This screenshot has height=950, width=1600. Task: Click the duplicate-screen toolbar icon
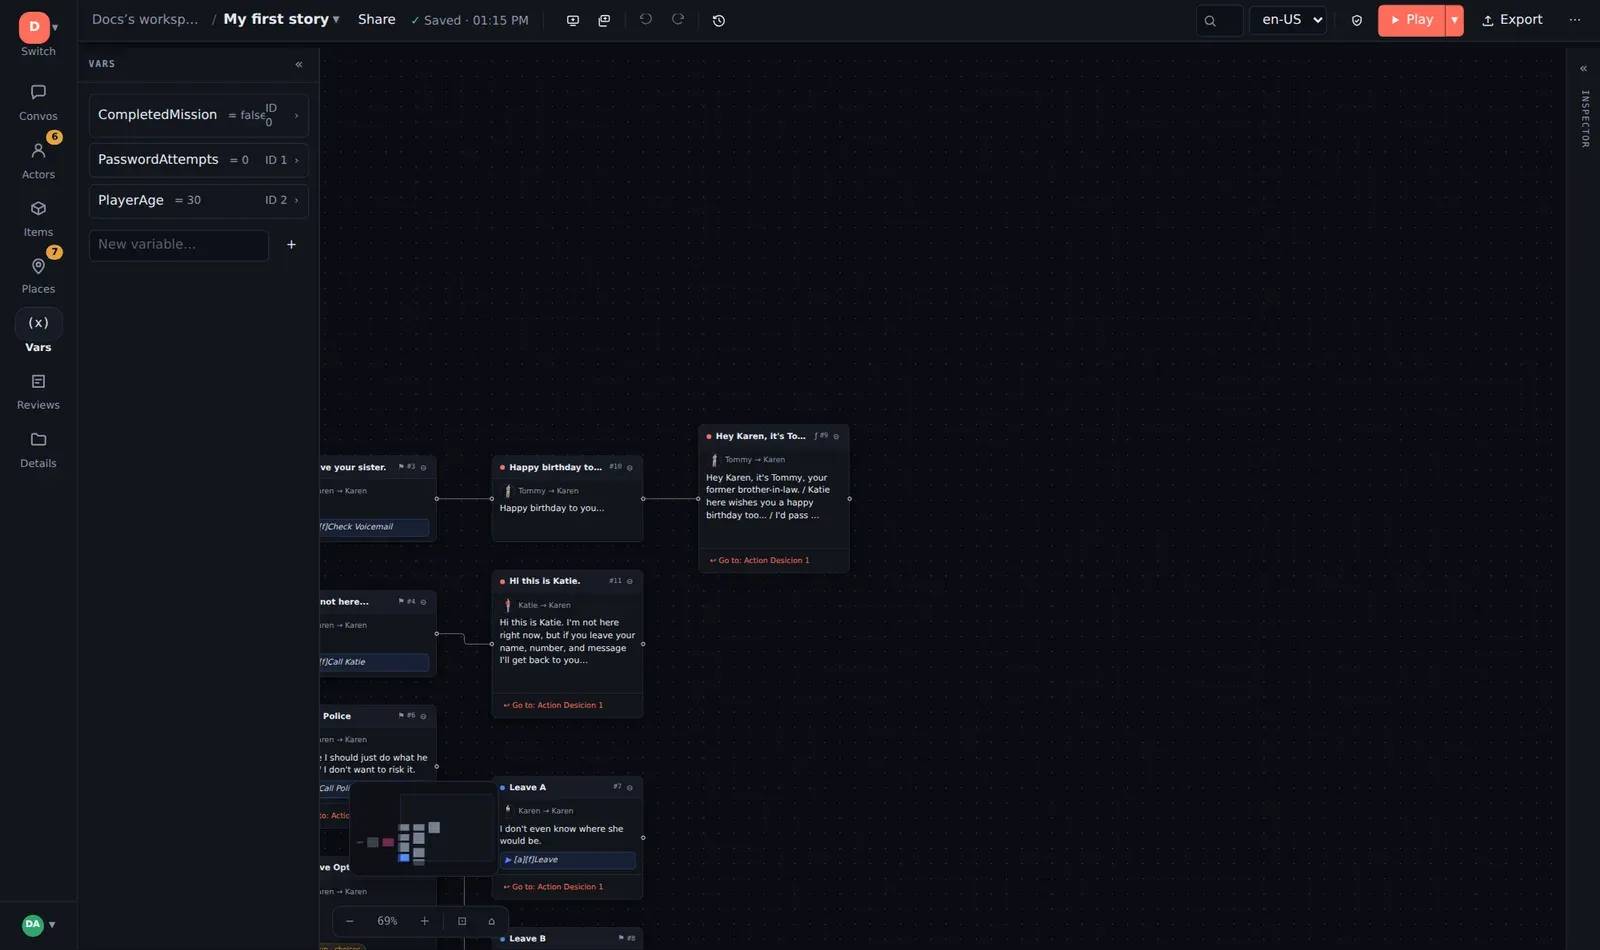tap(604, 20)
